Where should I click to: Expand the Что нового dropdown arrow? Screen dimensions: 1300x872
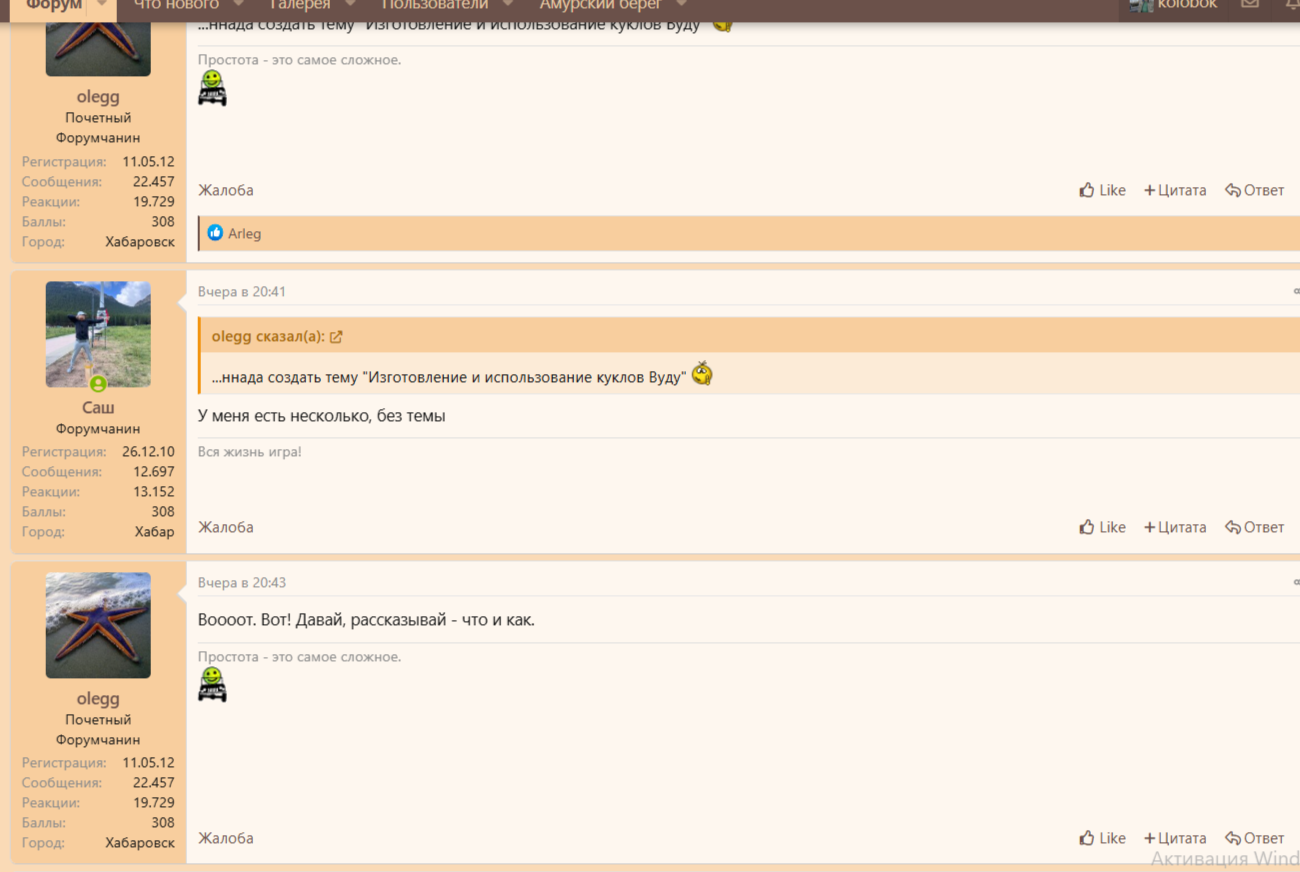pos(237,6)
